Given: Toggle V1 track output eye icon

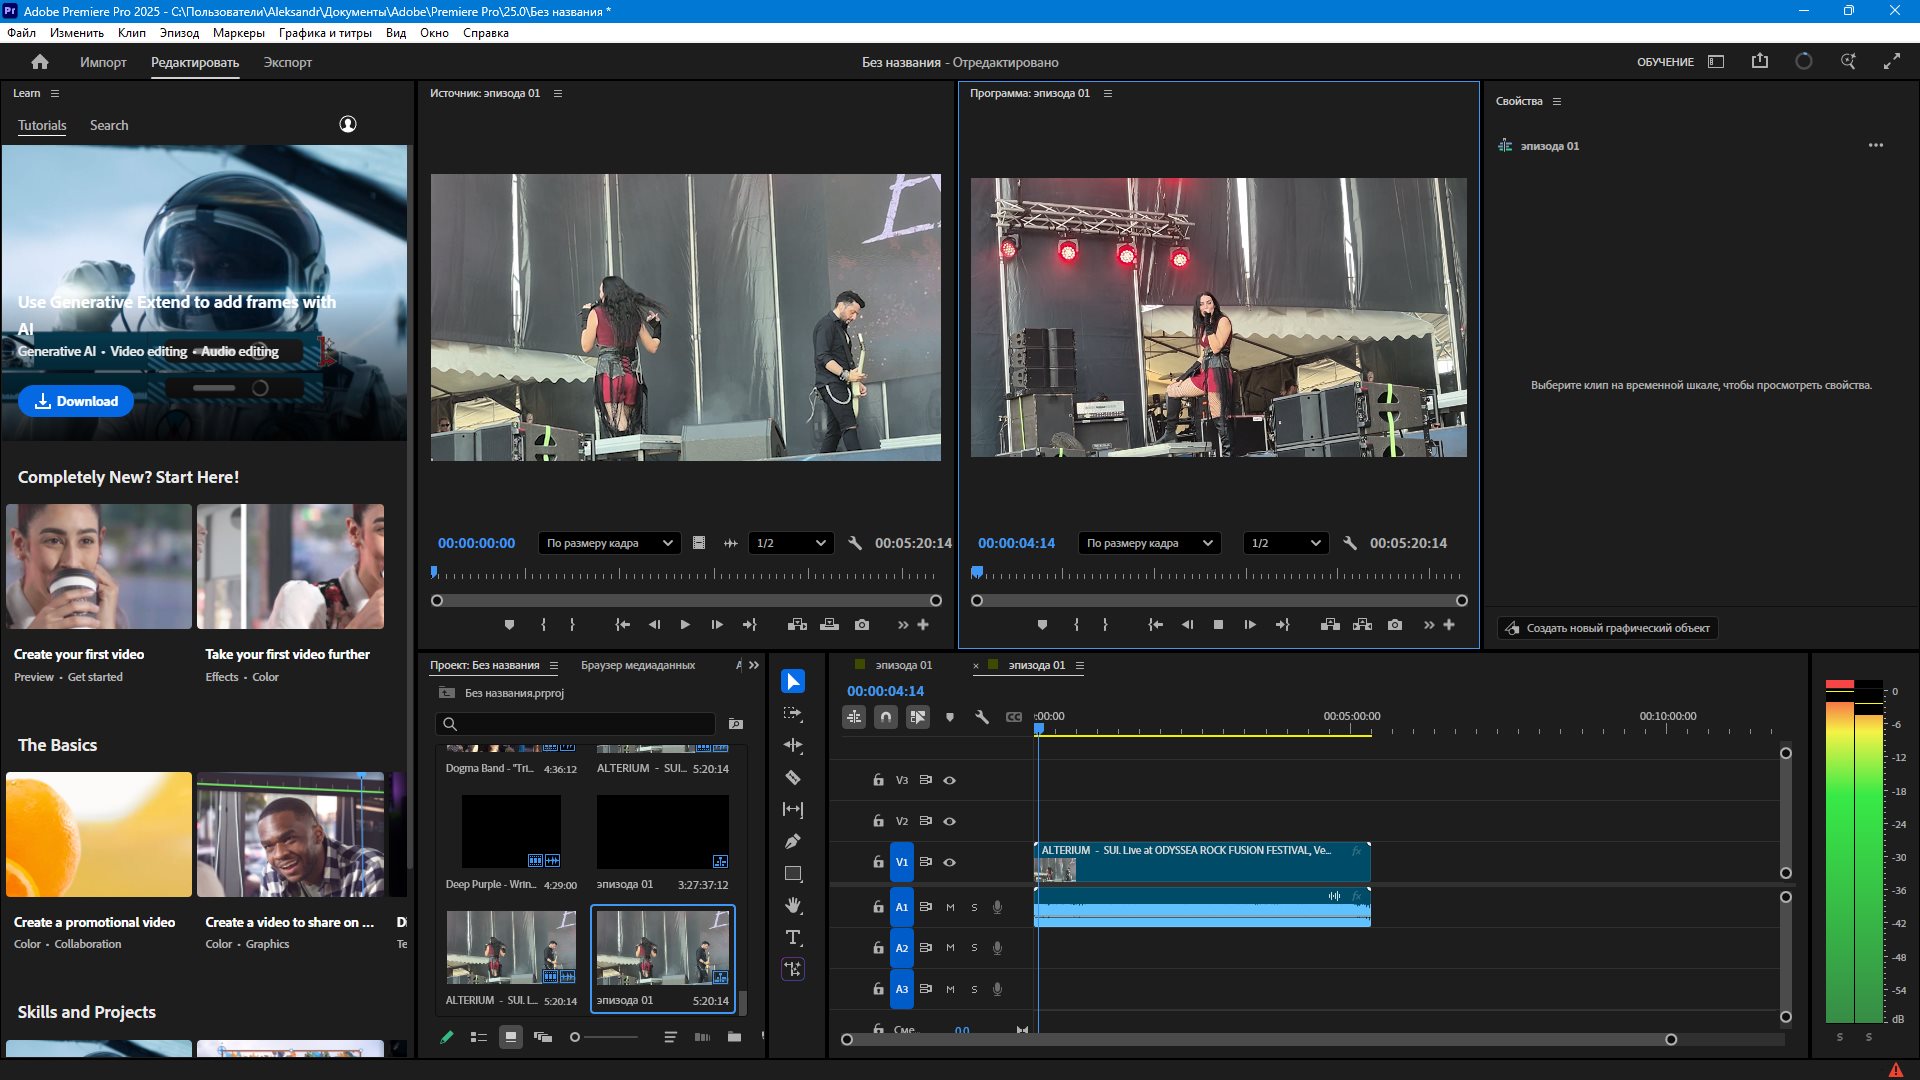Looking at the screenshot, I should coord(950,862).
